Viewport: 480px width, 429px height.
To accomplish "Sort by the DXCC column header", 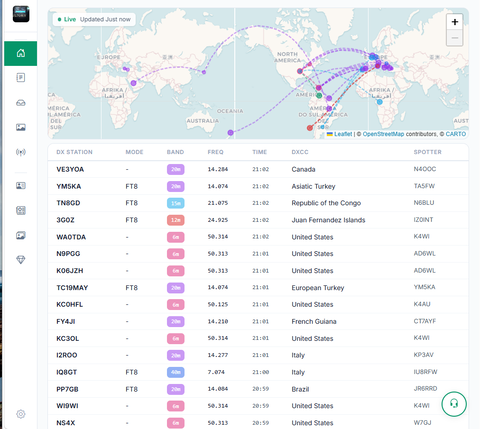I will 300,152.
